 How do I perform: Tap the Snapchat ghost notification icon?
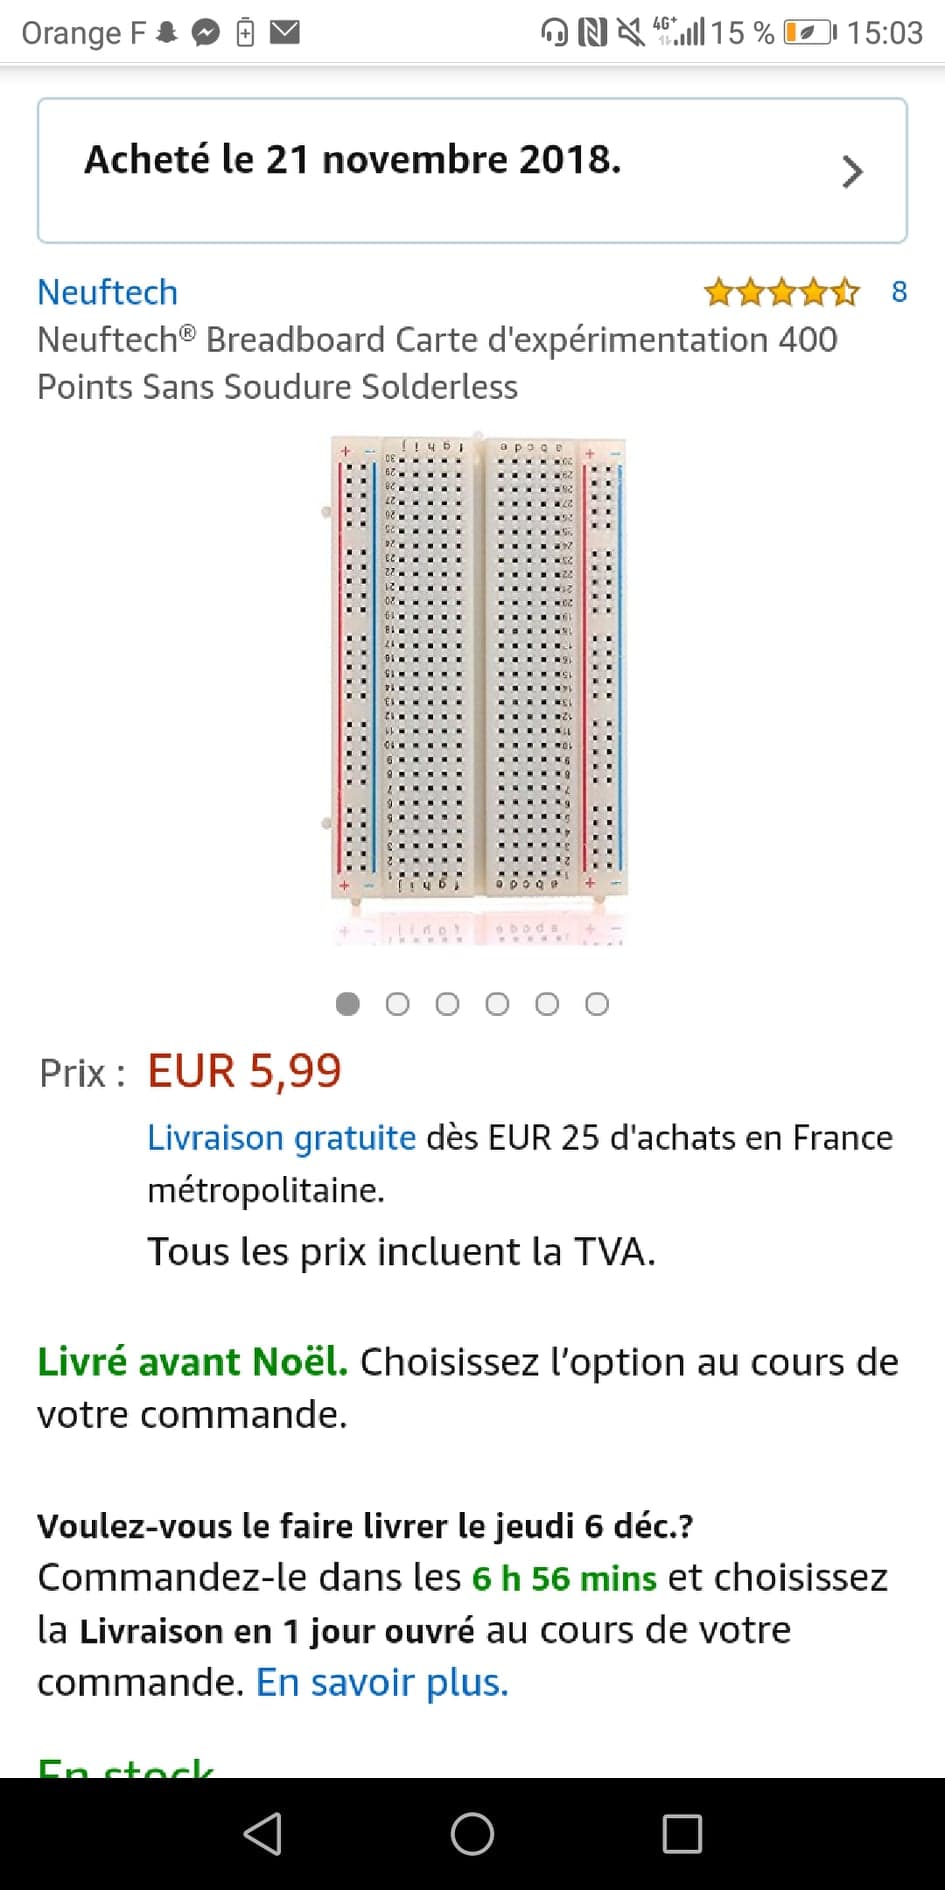pos(167,33)
